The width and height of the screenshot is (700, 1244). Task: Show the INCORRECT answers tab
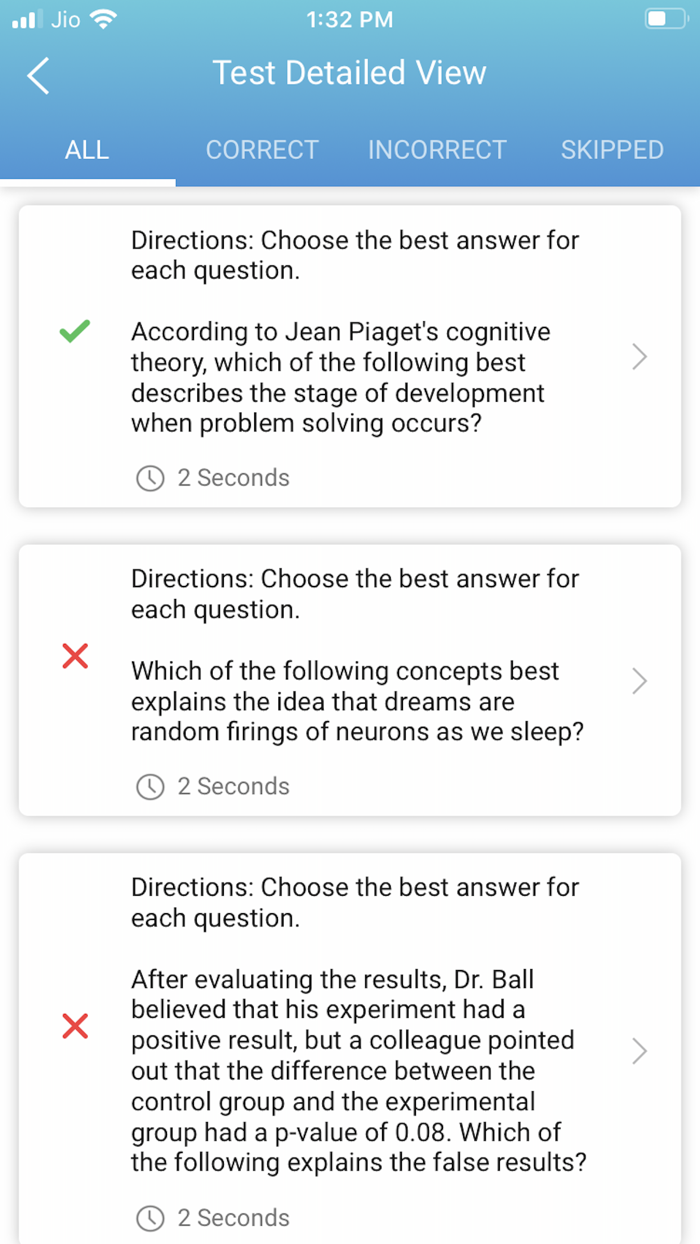[x=437, y=150]
